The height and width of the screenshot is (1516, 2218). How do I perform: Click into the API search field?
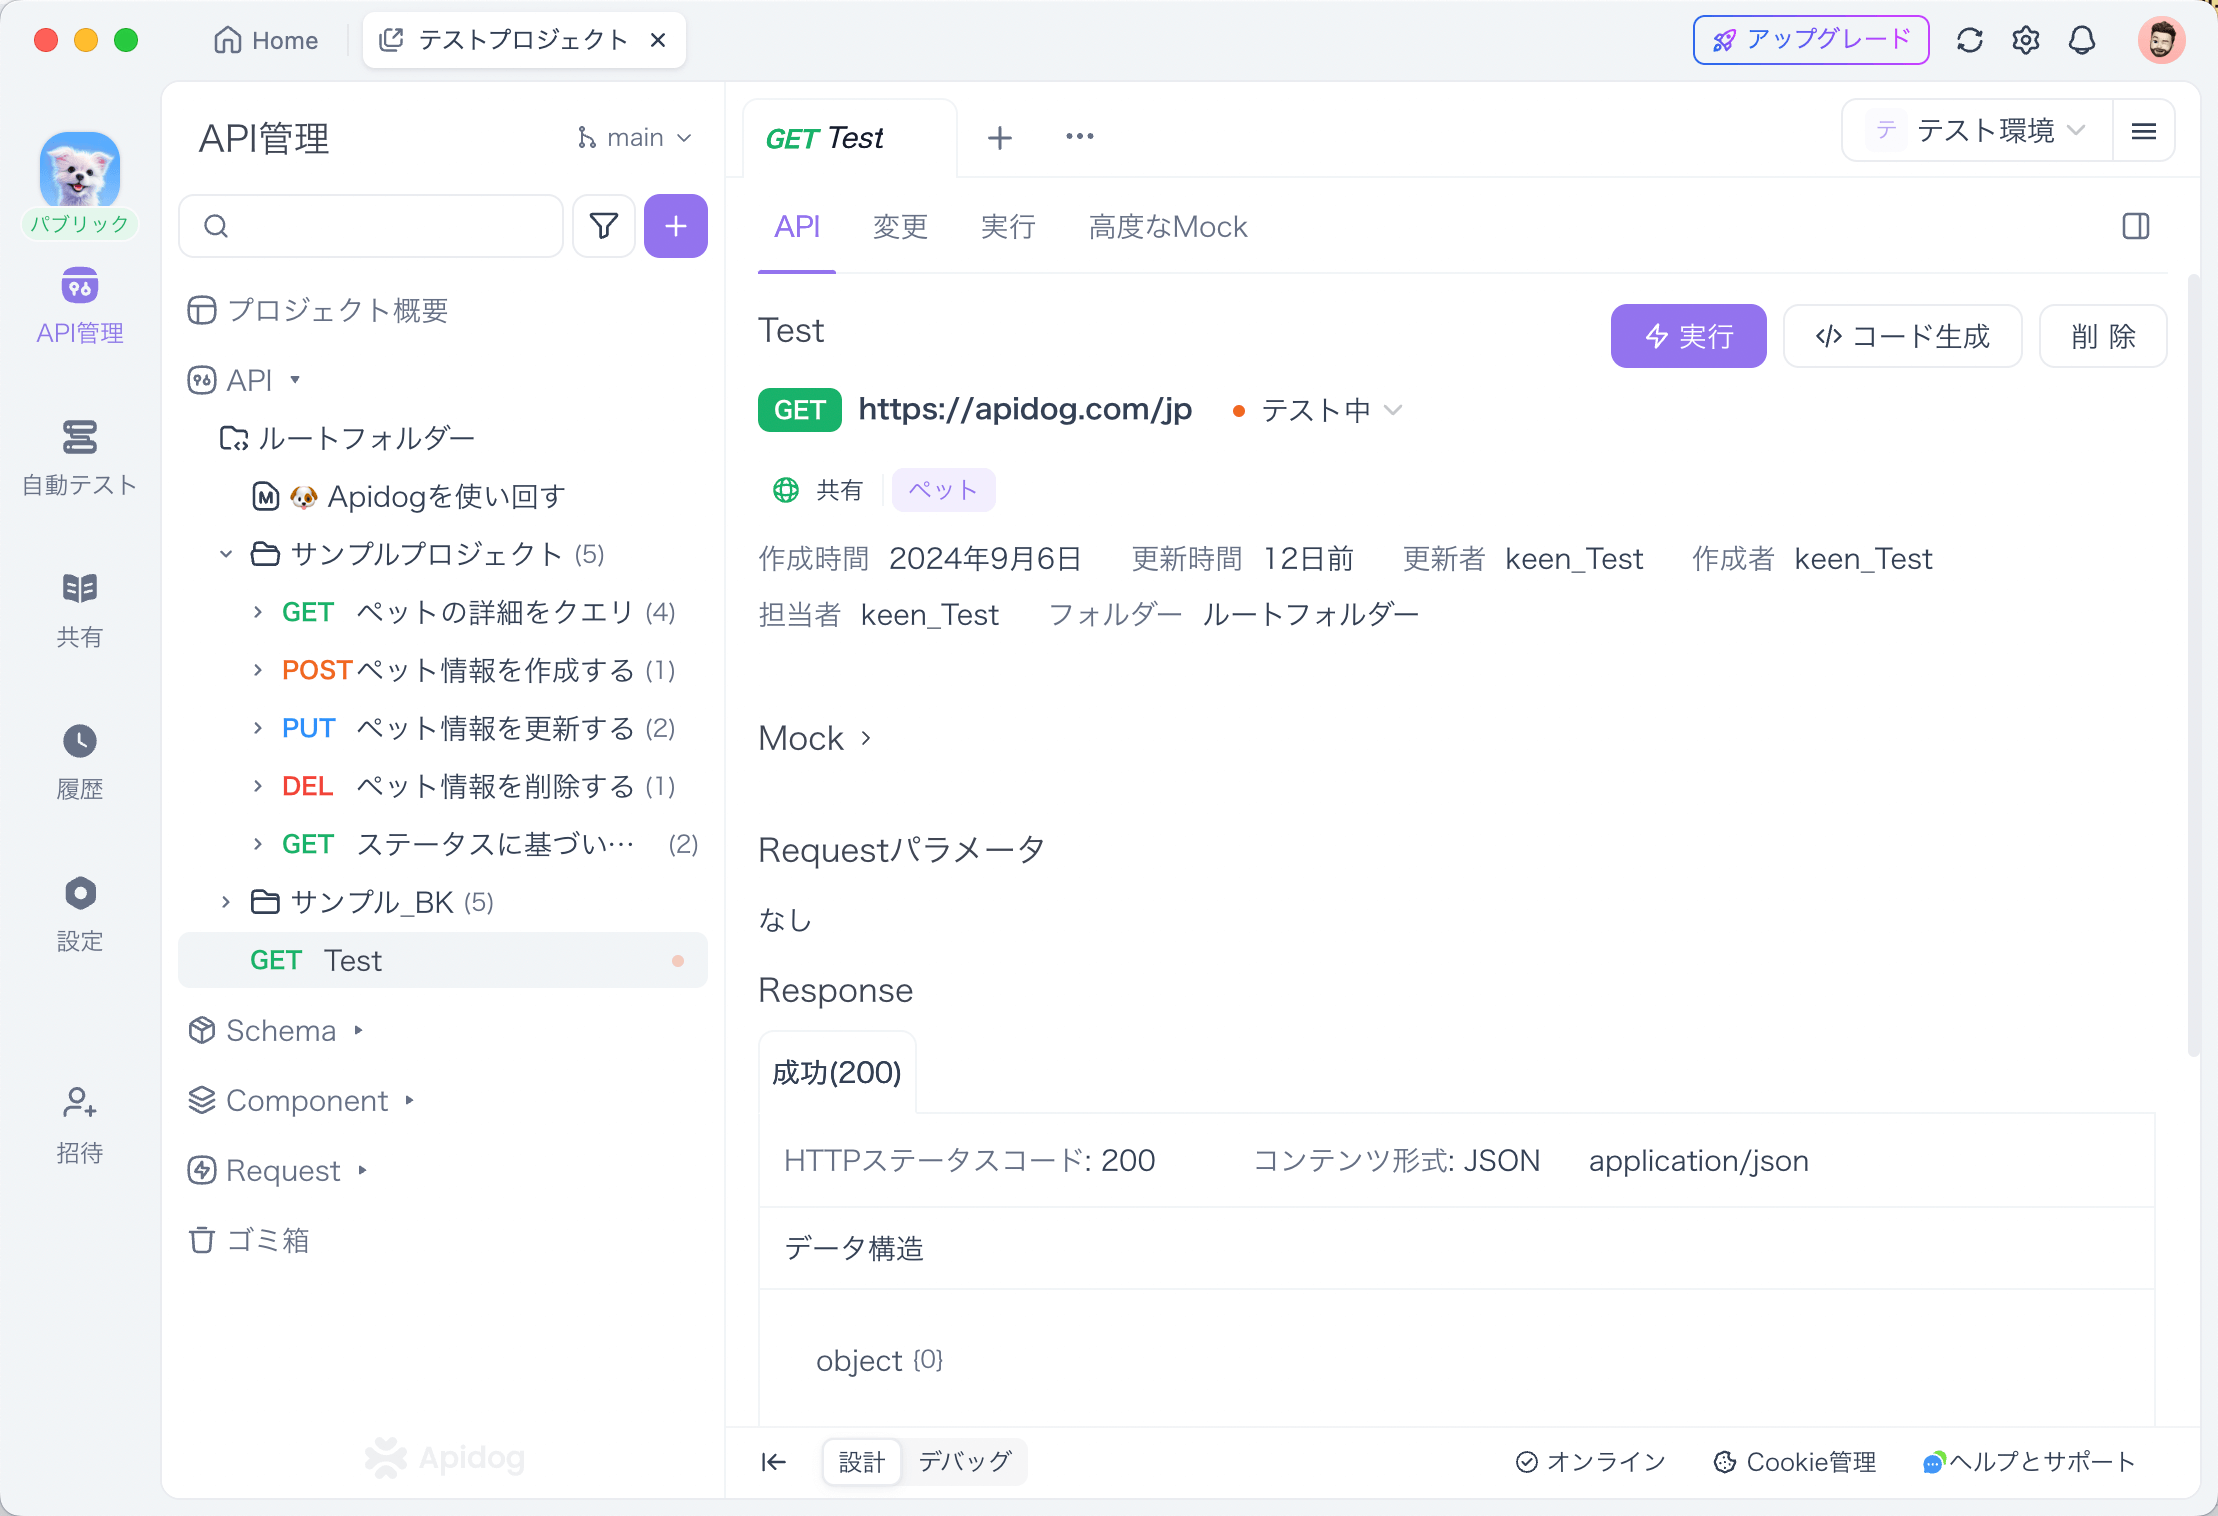(x=371, y=226)
